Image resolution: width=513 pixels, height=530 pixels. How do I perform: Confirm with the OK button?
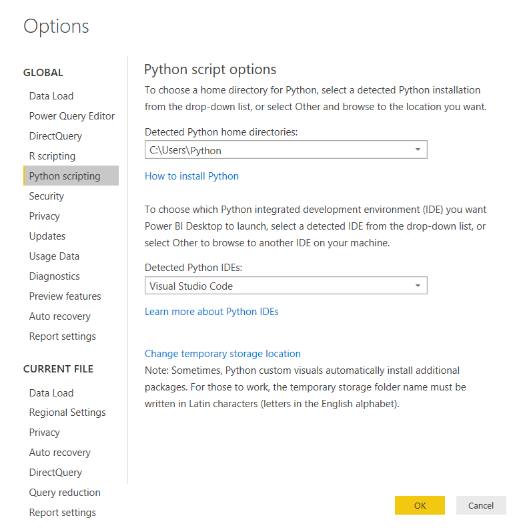pos(420,505)
